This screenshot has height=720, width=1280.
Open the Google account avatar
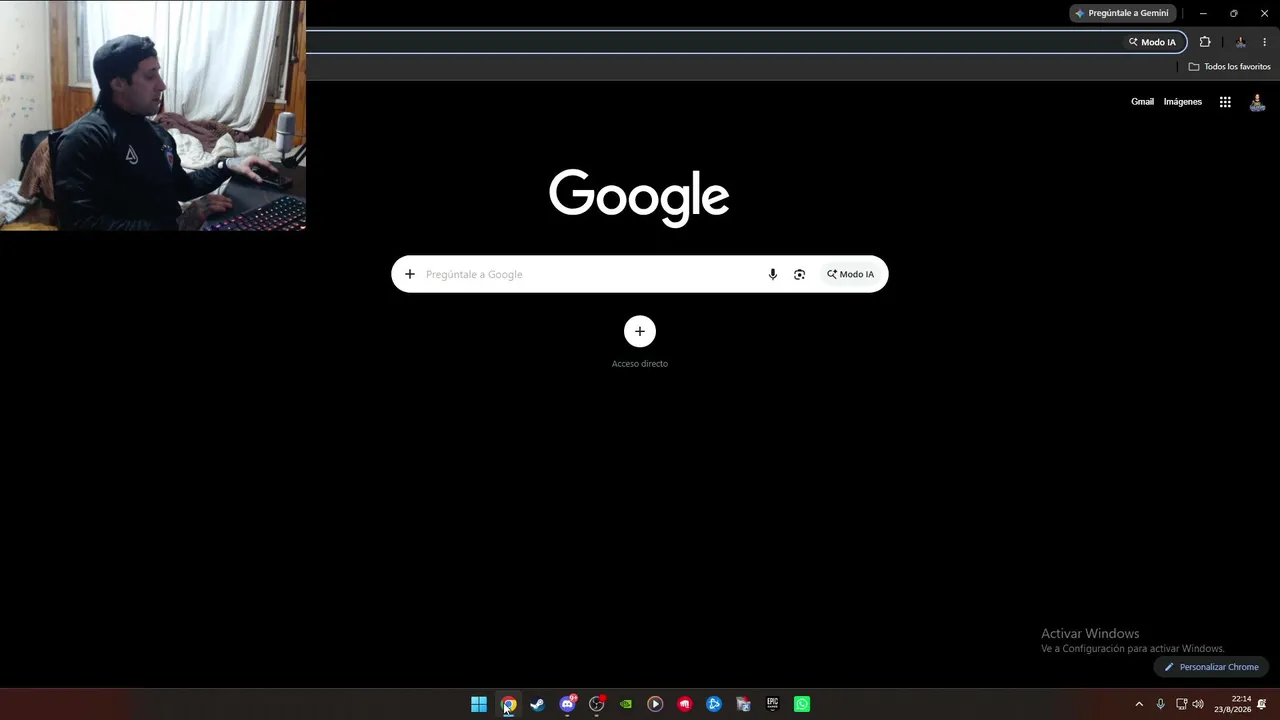(1257, 102)
